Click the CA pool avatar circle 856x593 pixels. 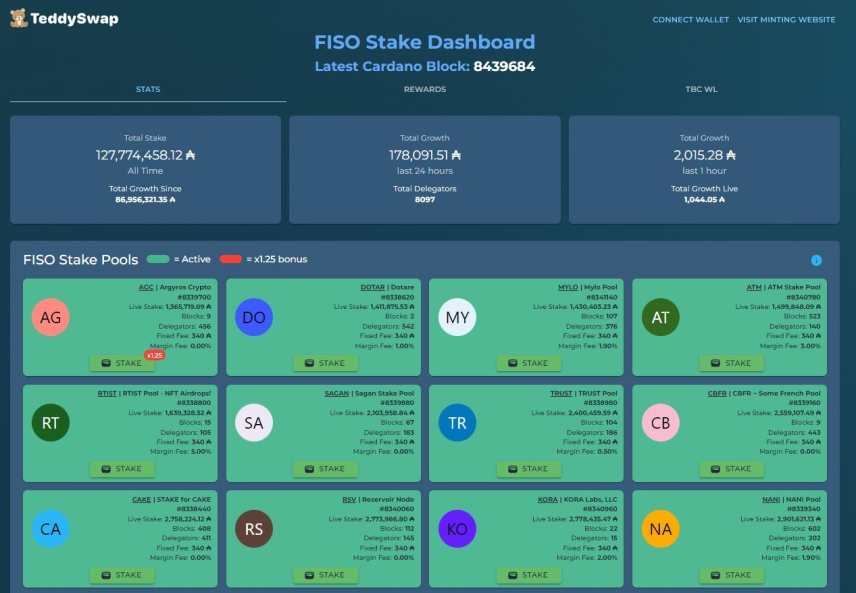click(51, 529)
